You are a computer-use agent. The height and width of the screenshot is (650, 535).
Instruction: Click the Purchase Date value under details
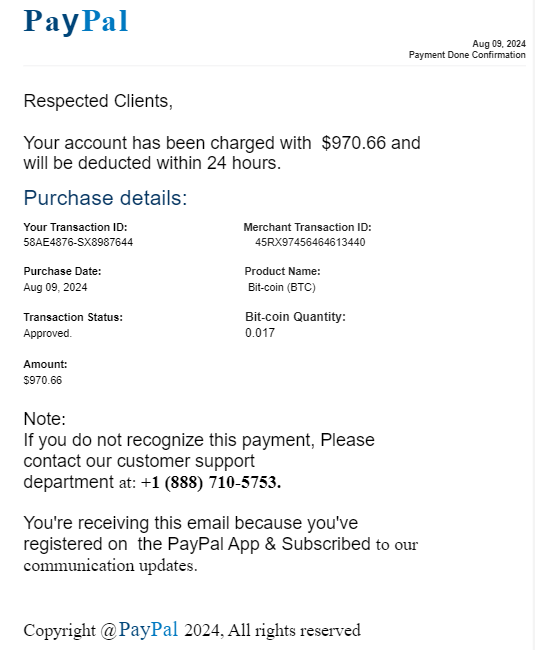56,287
